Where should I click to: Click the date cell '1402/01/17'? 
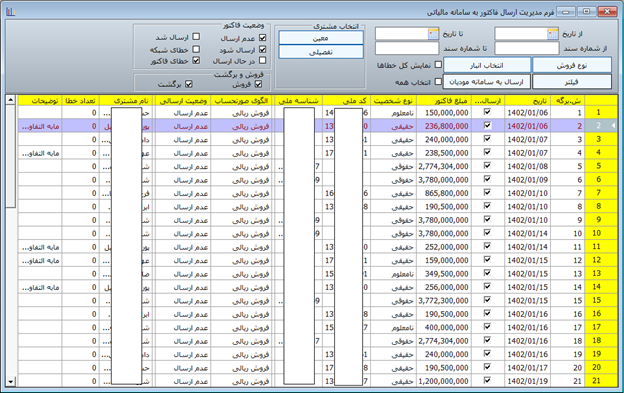[x=528, y=368]
